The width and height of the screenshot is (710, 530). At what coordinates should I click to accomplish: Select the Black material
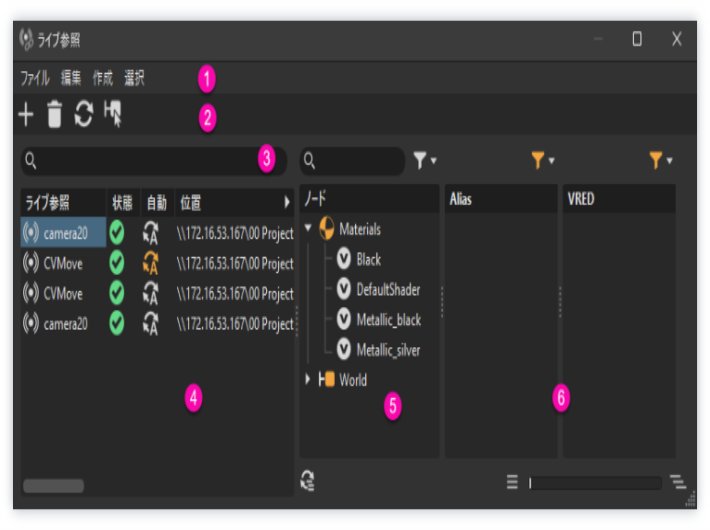(x=369, y=260)
